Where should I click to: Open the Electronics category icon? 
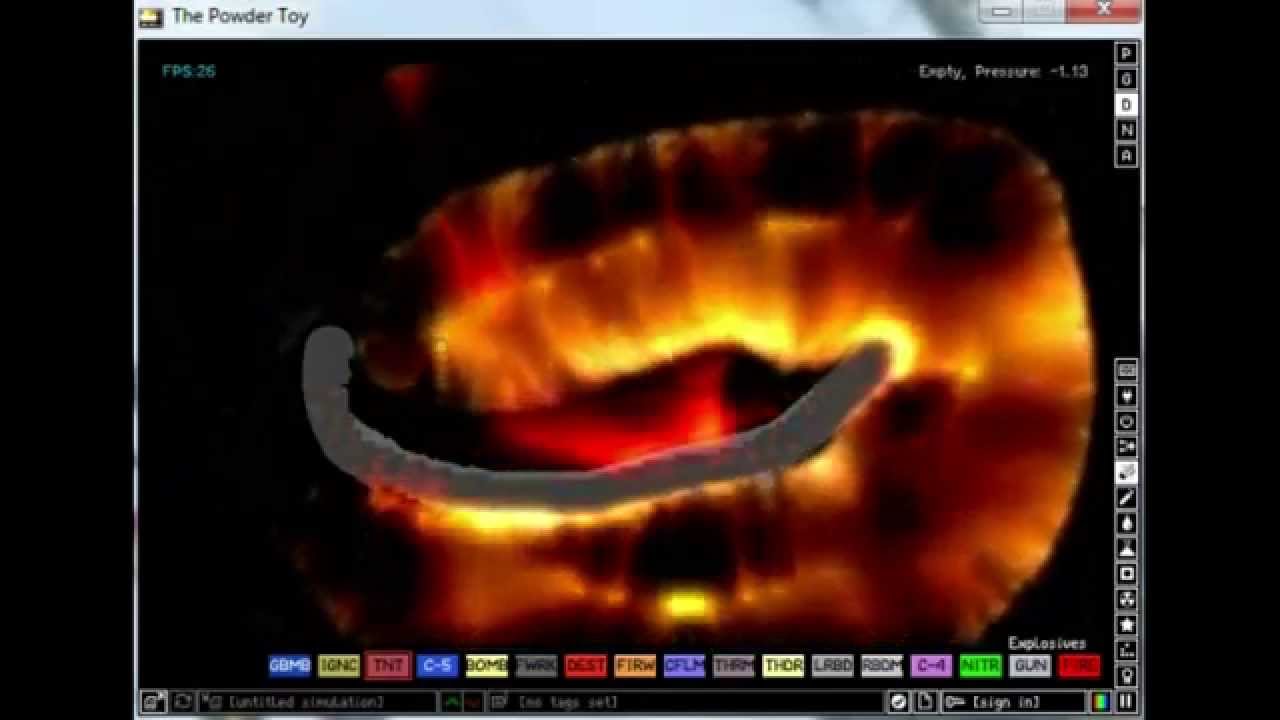coord(1127,396)
